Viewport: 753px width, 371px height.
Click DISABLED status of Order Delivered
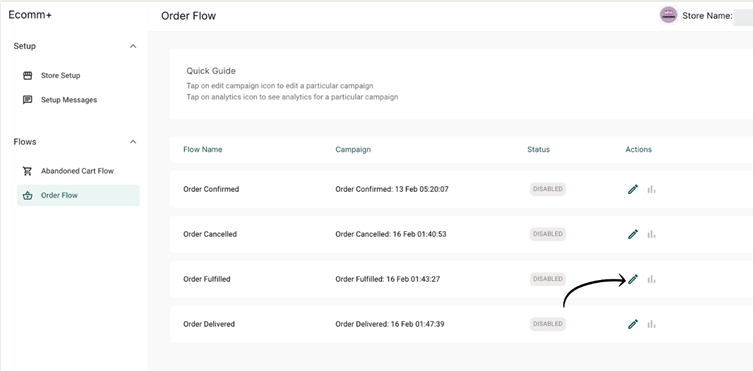[548, 324]
